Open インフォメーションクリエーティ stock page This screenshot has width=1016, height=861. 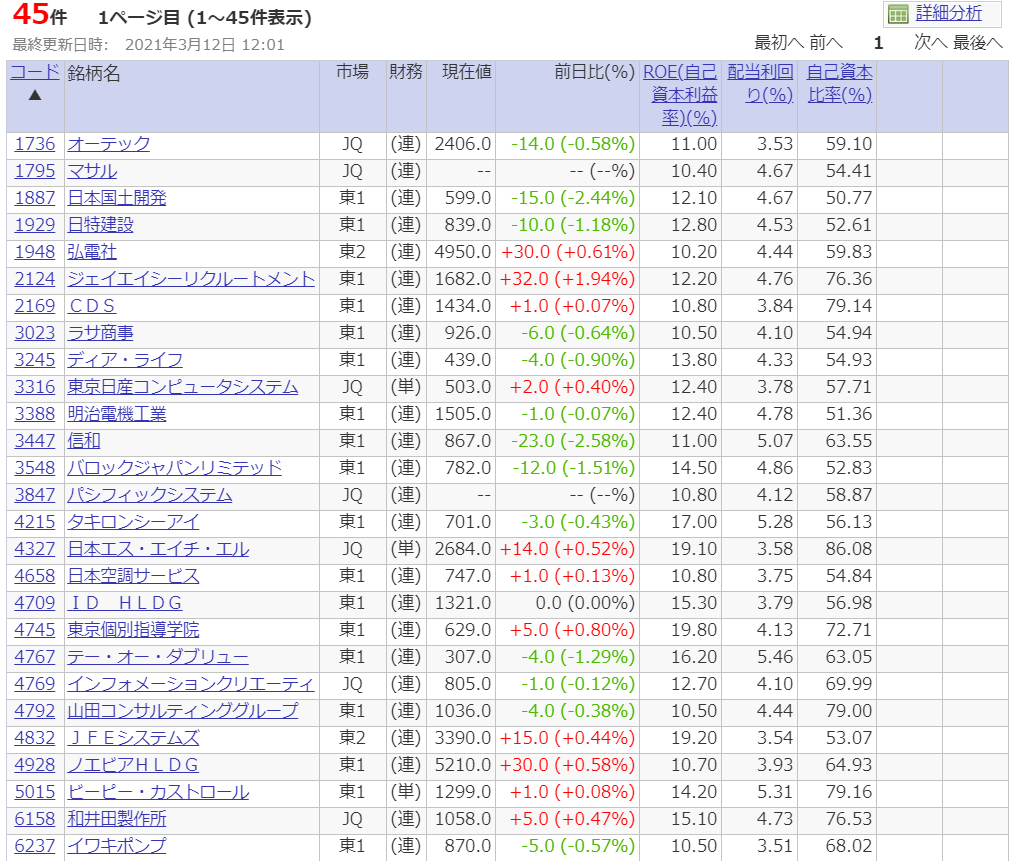coord(191,683)
